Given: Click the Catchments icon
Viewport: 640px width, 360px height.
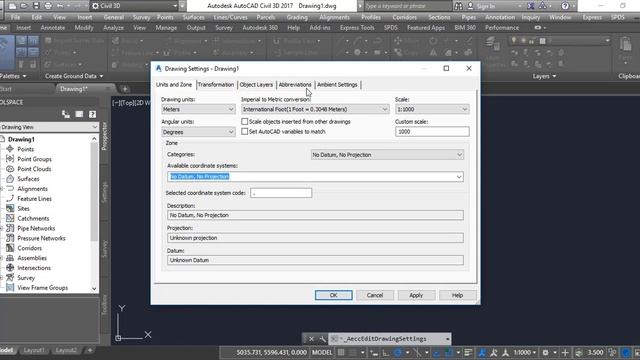Looking at the screenshot, I should point(10,218).
